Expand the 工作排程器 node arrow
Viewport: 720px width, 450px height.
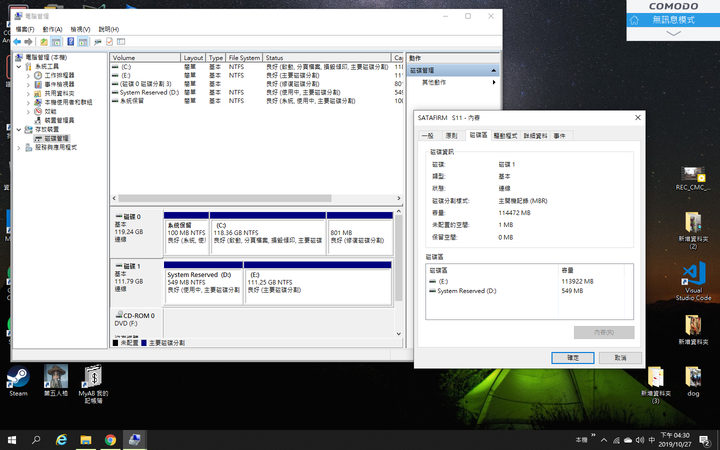click(x=28, y=75)
